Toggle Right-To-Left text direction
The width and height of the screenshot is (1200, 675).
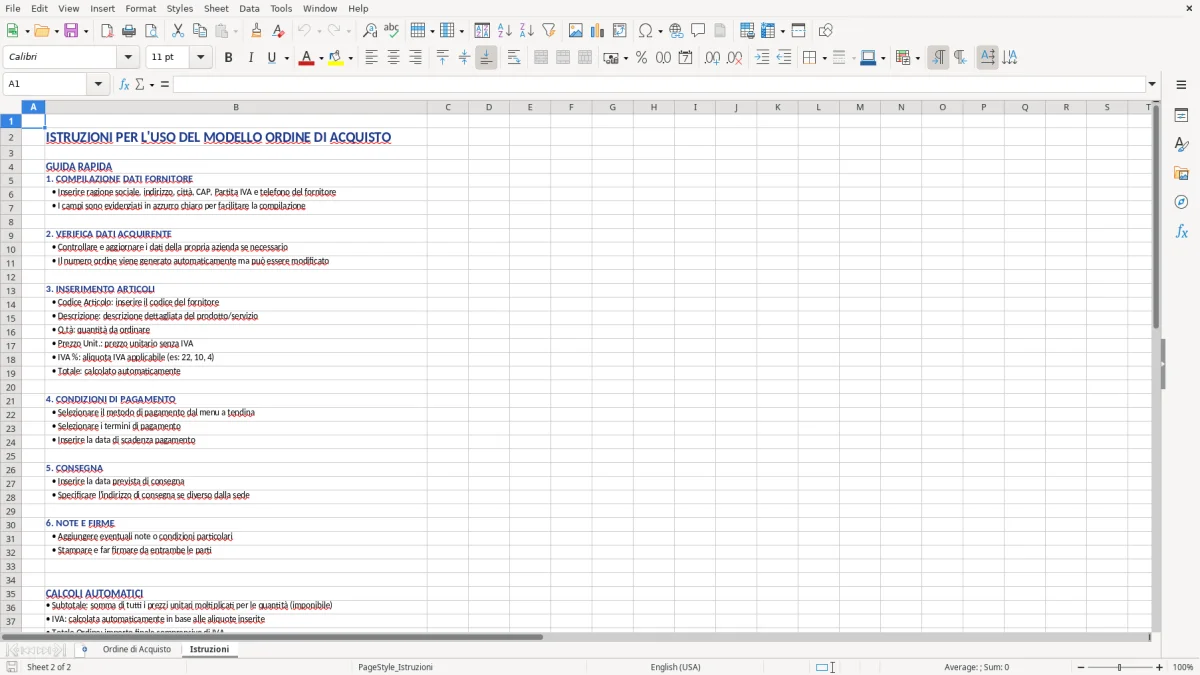tap(960, 58)
